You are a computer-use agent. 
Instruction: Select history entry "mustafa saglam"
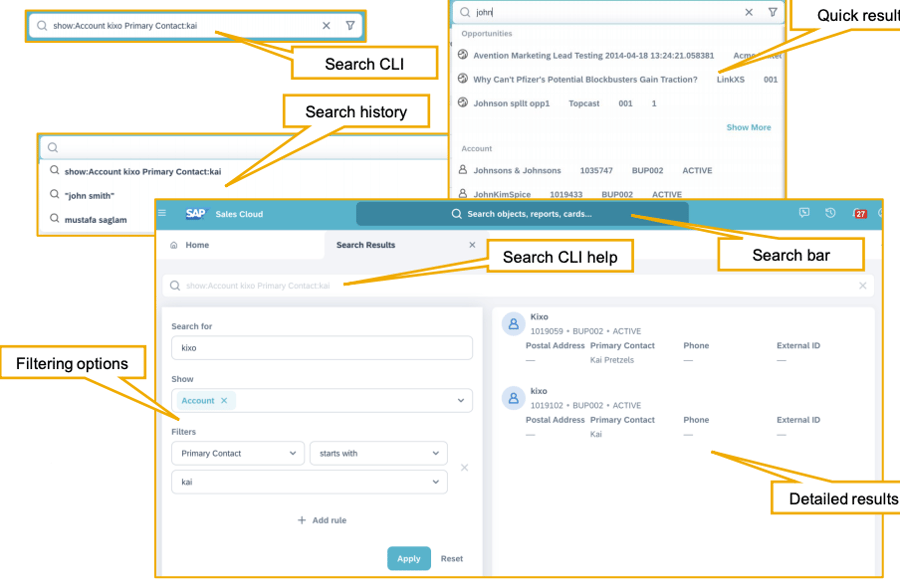(x=96, y=219)
